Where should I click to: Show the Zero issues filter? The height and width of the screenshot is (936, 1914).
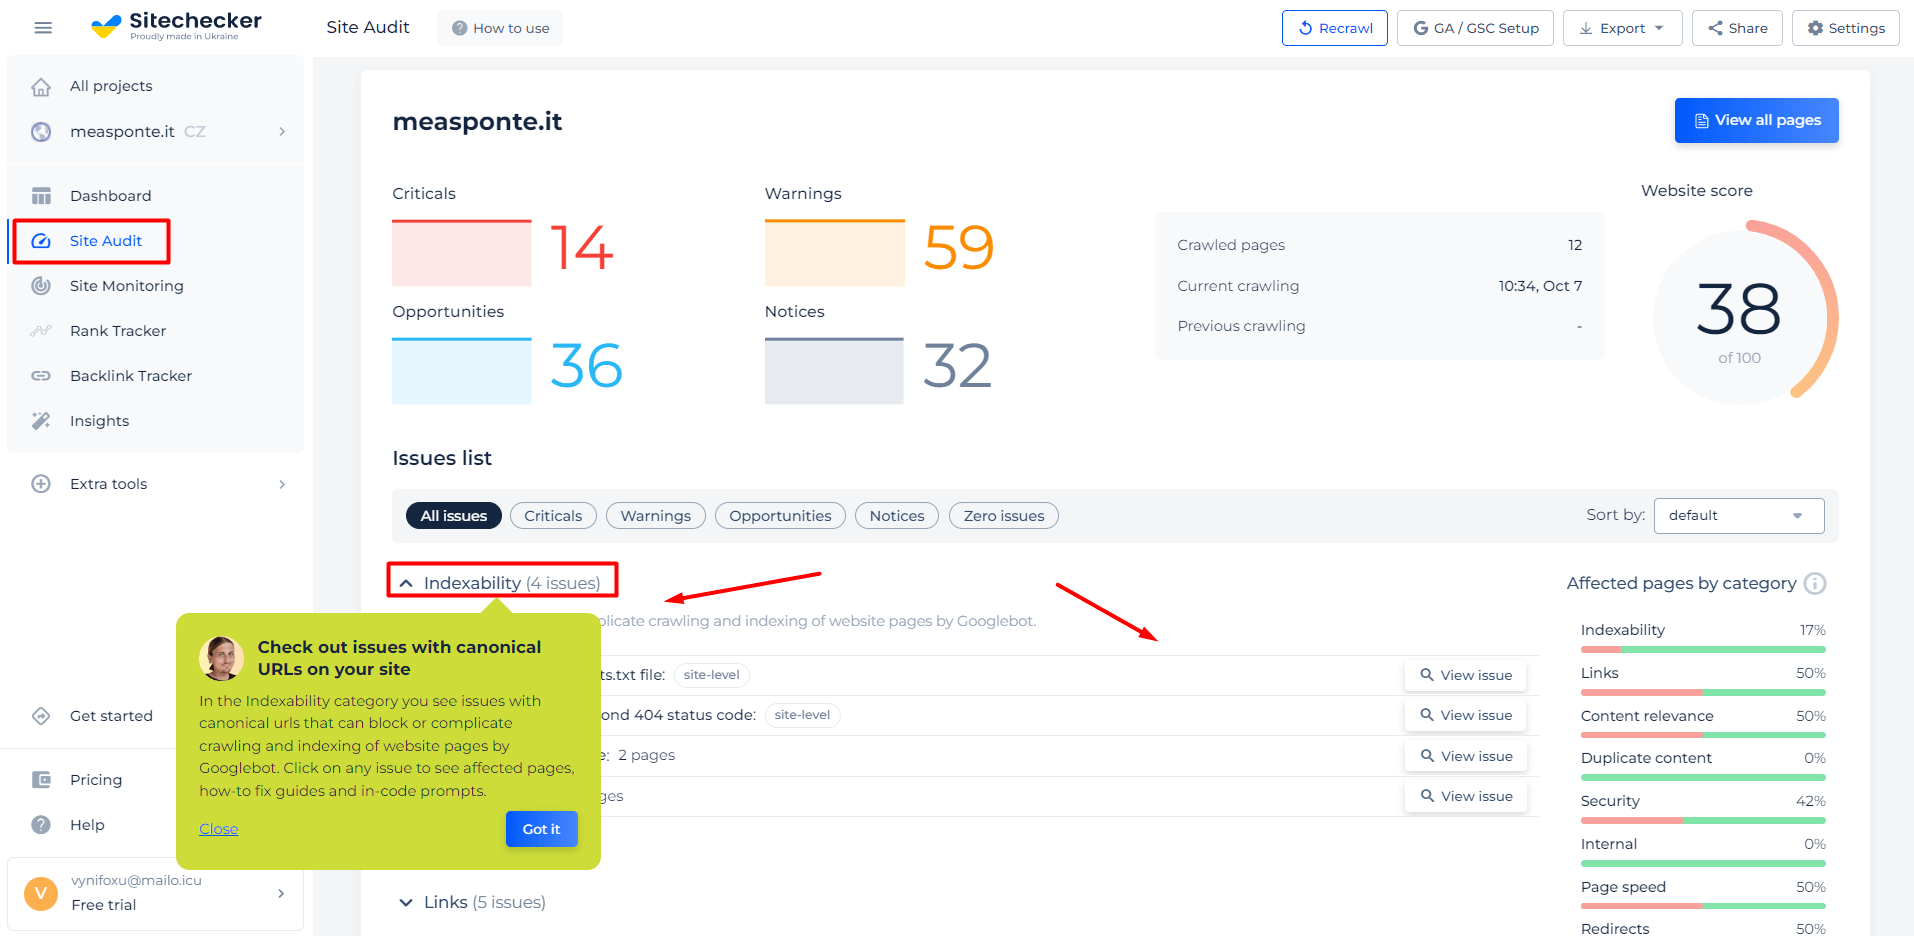click(1004, 516)
